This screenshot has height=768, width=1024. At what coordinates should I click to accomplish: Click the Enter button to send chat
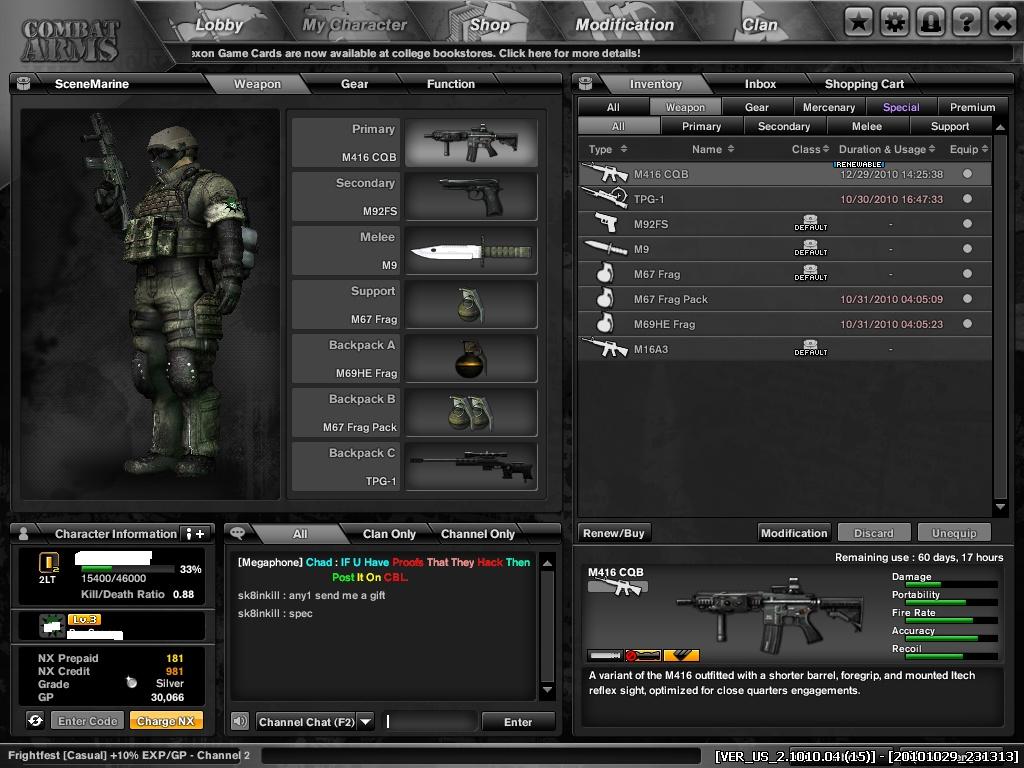pos(518,722)
